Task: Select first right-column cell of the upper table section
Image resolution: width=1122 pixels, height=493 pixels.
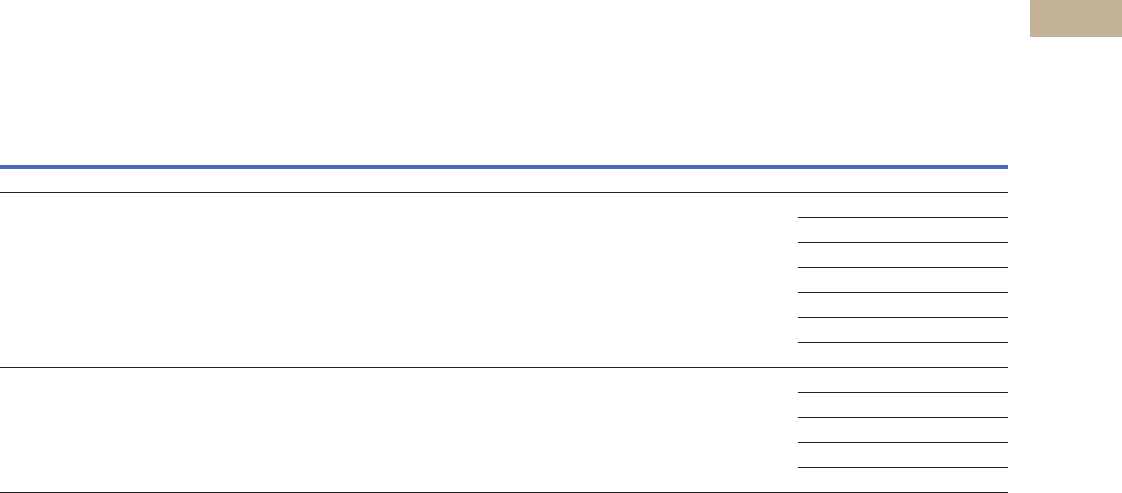Action: coord(903,205)
